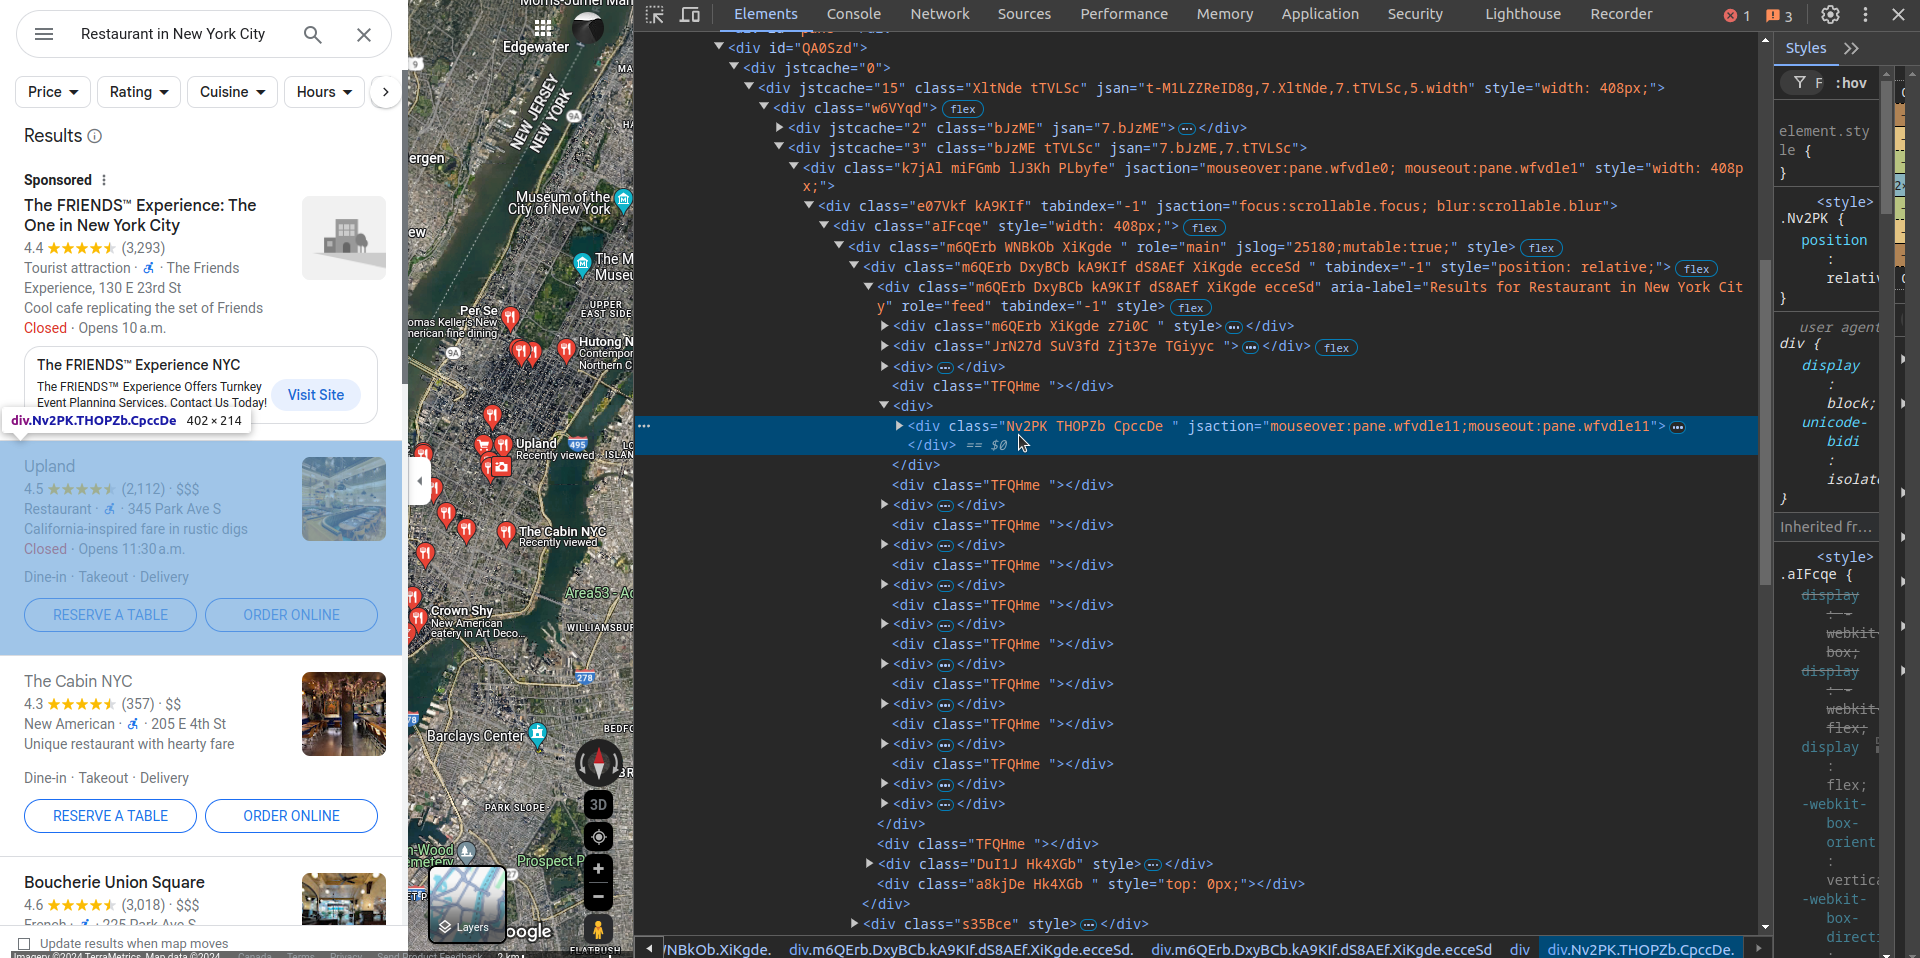Zoom out with the minus map button
This screenshot has height=958, width=1920.
tap(598, 897)
